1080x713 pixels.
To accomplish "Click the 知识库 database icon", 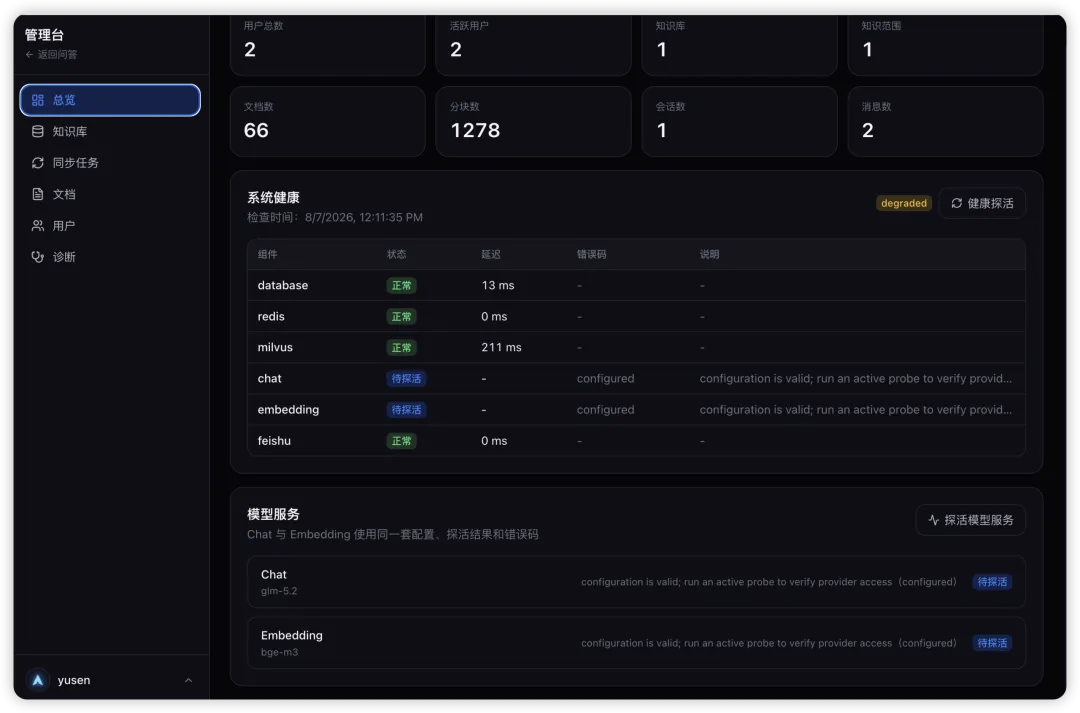I will (38, 132).
